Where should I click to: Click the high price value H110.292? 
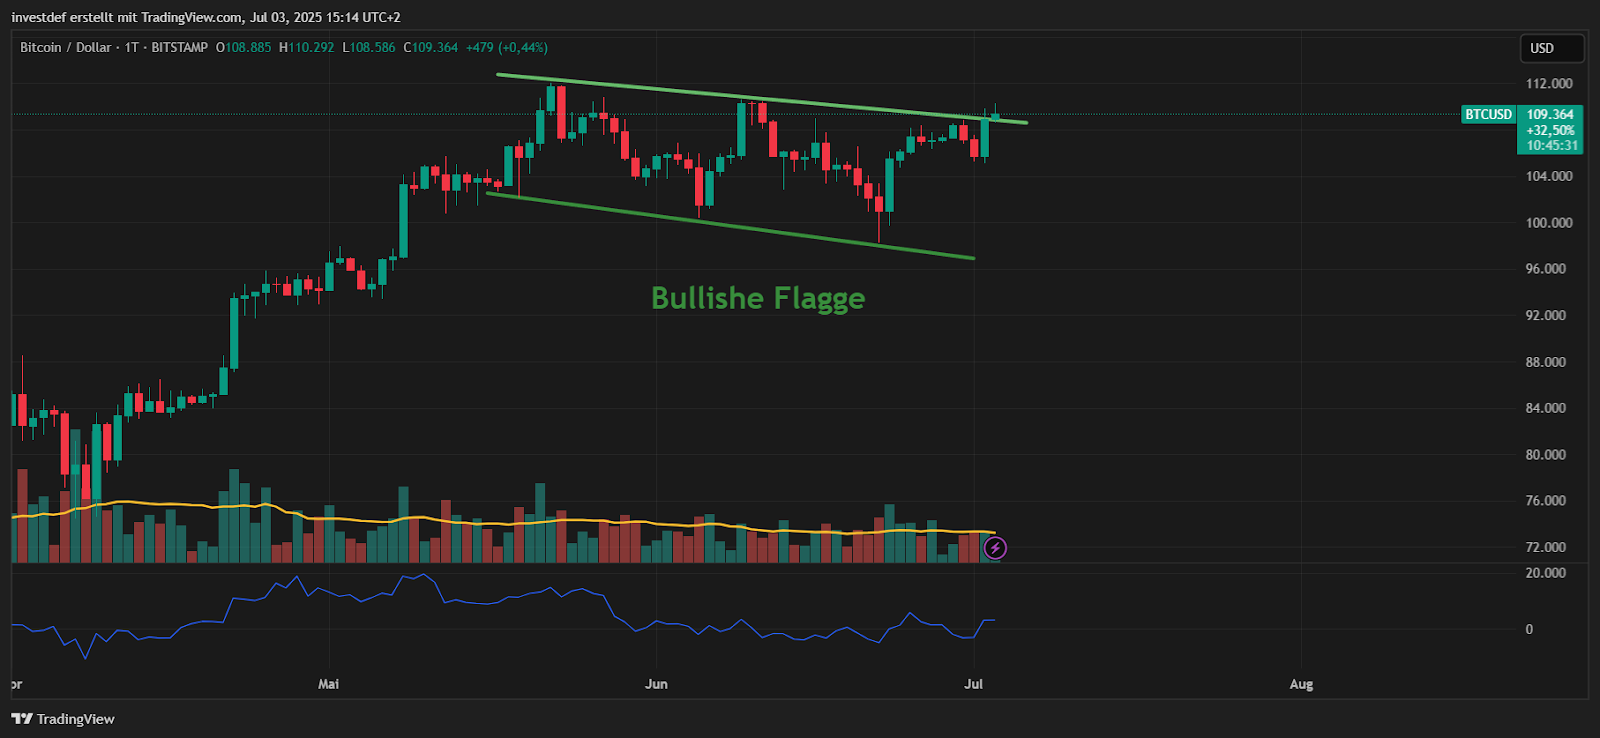click(x=307, y=47)
